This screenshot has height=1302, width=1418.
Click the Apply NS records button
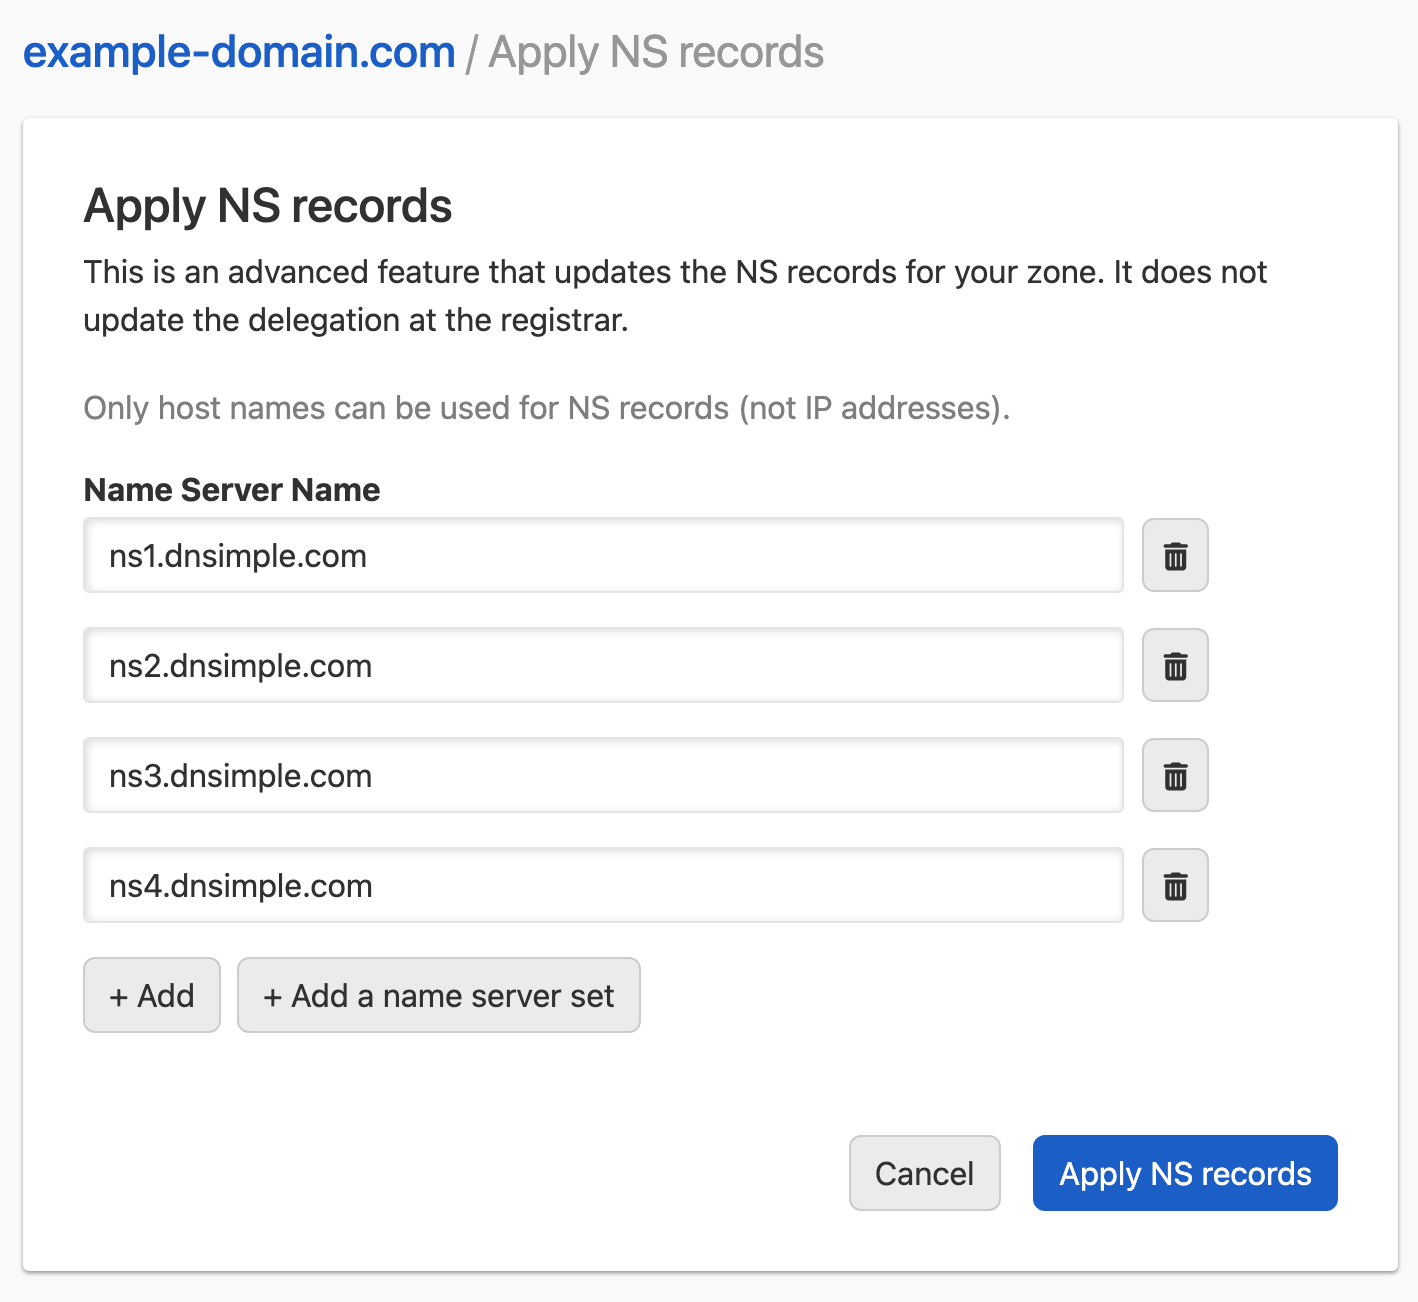pos(1184,1173)
